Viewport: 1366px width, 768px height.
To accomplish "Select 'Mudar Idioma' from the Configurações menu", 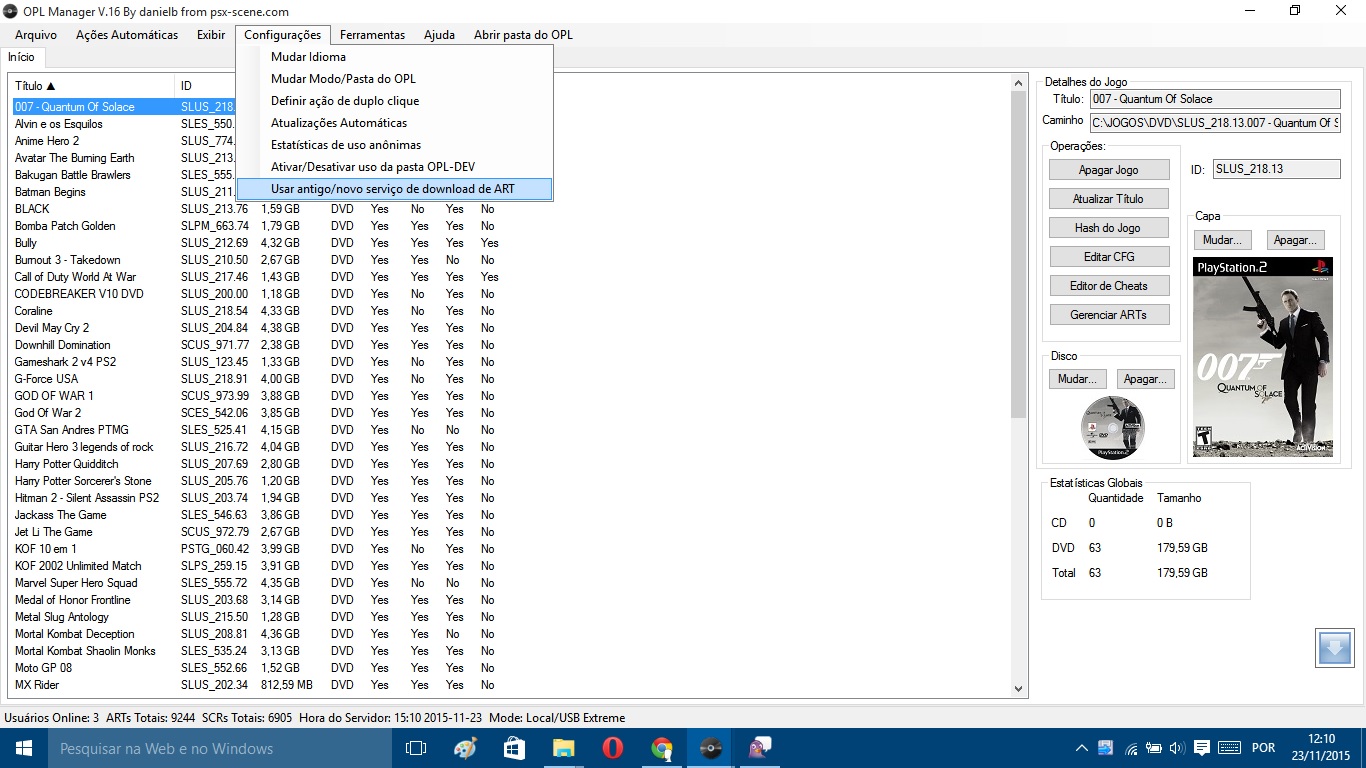I will [x=308, y=57].
